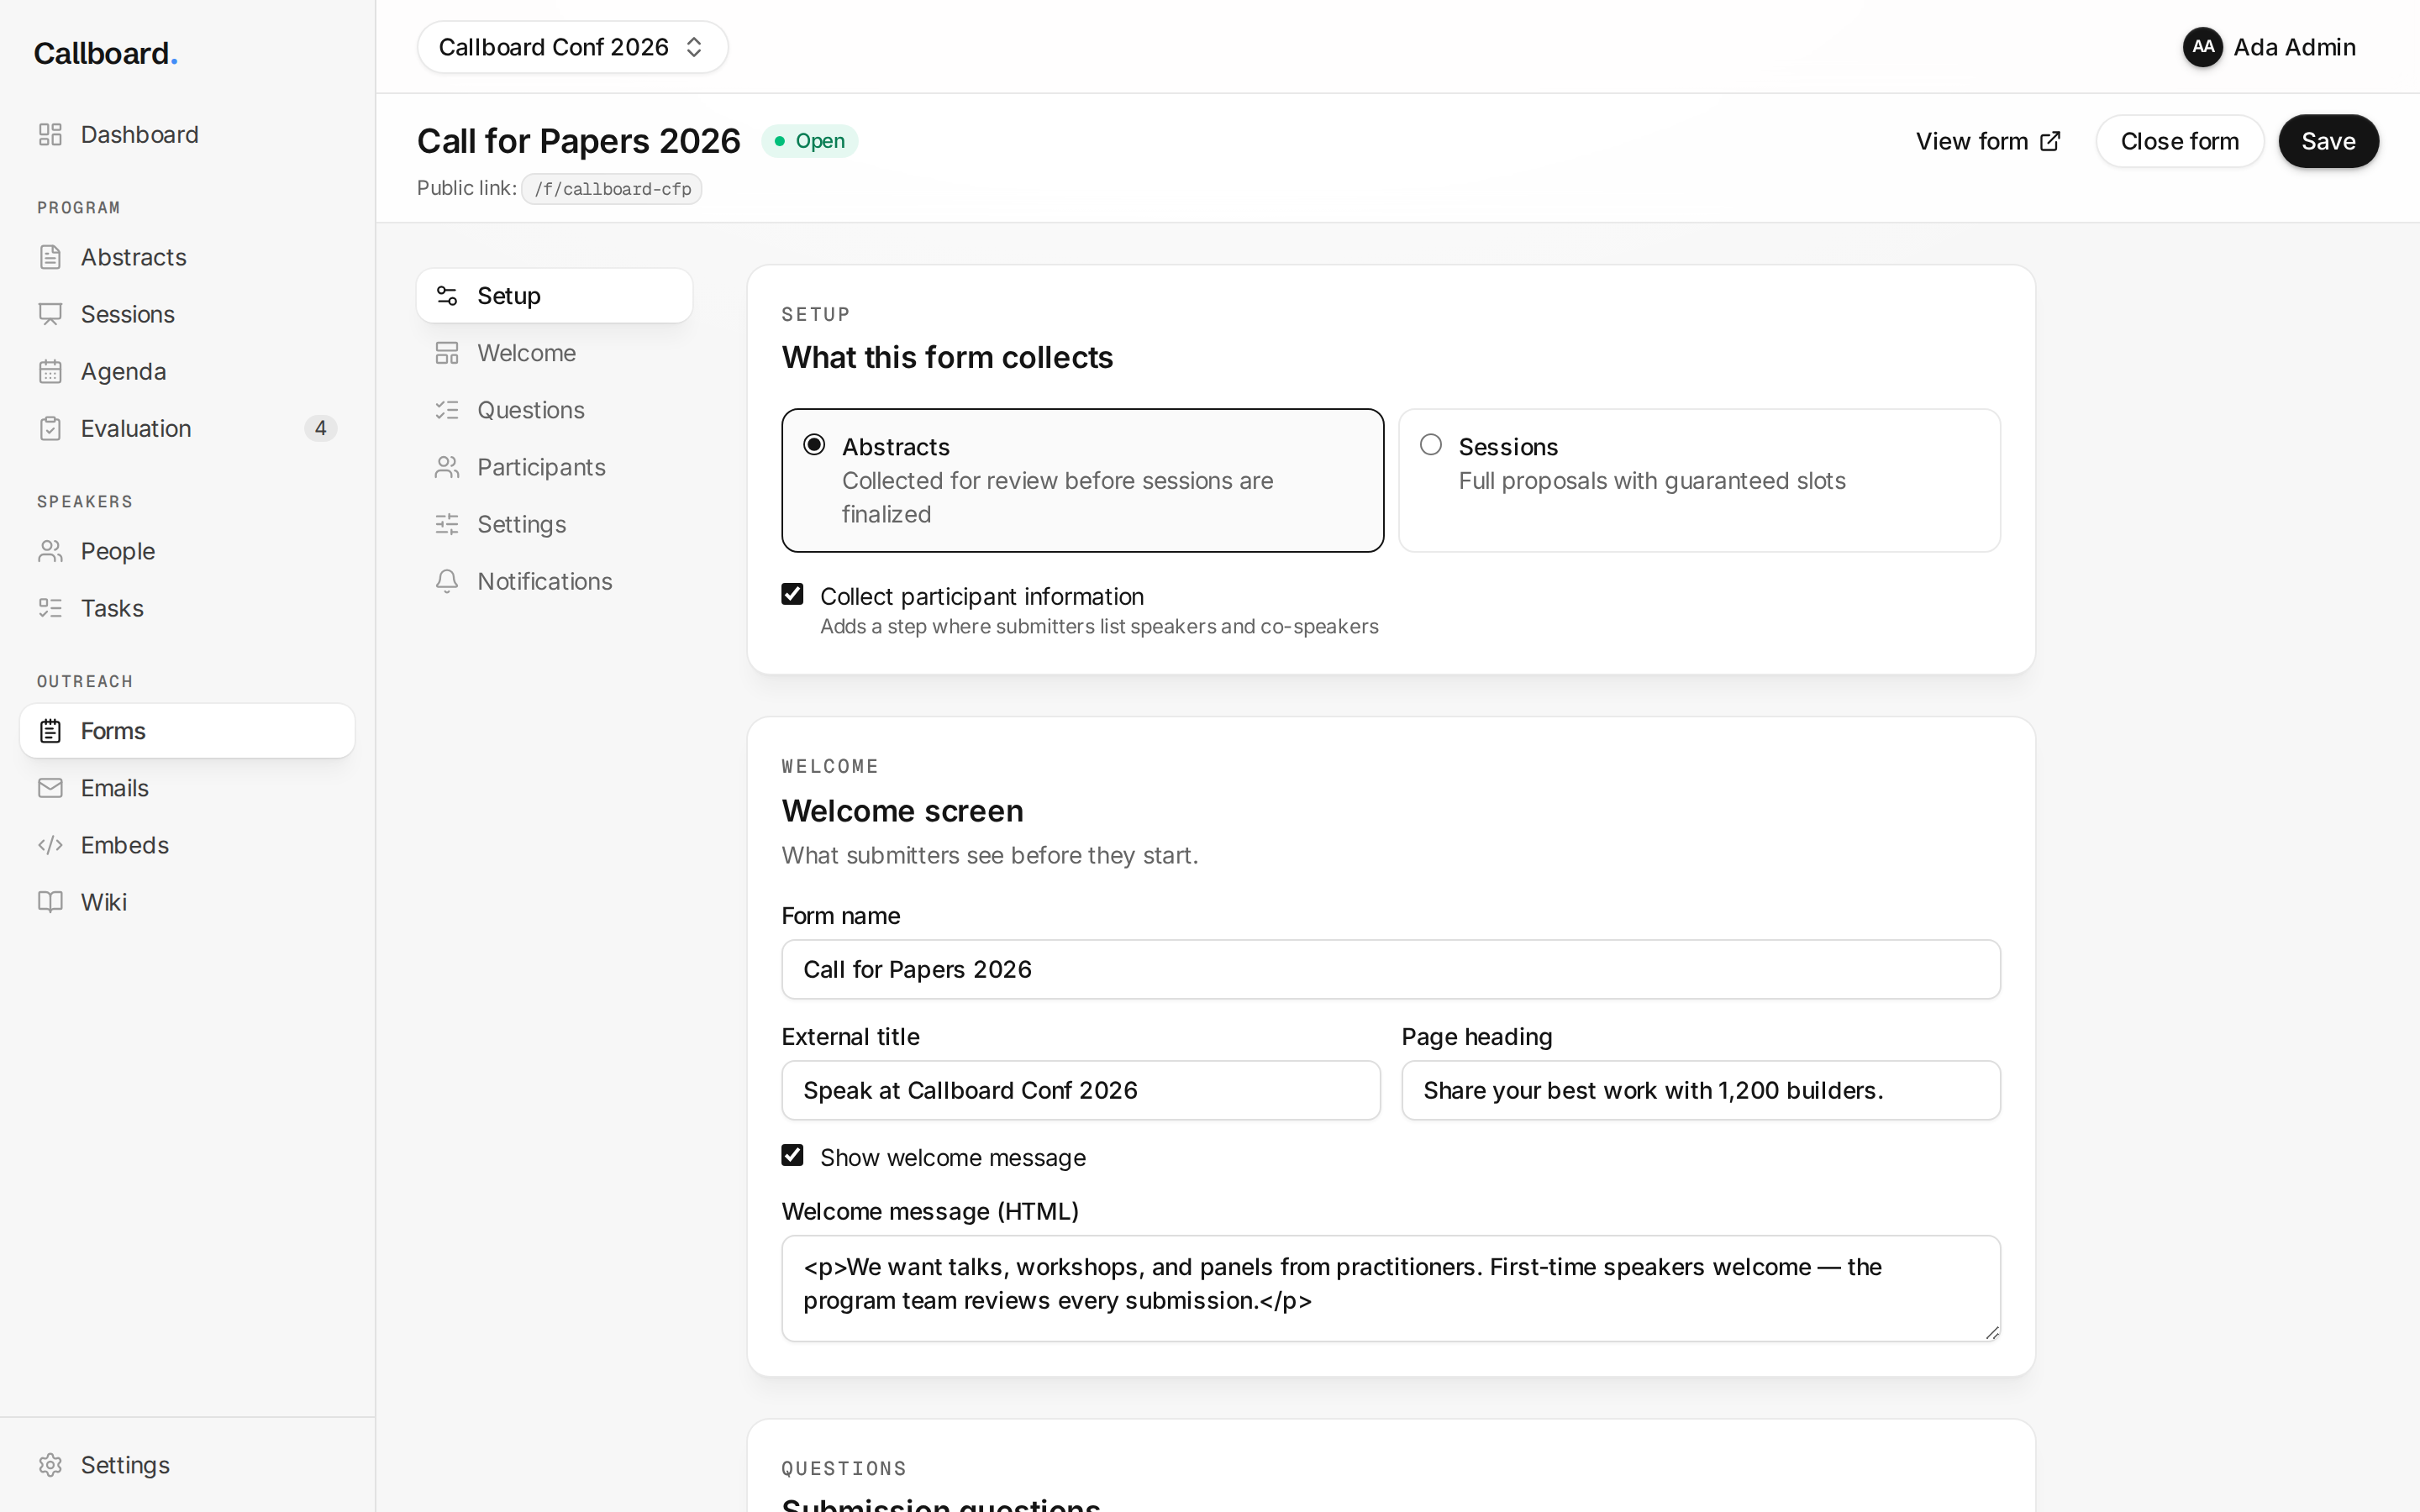Click the Call for Papers 2026 page title
2420x1512 pixels.
[x=578, y=141]
